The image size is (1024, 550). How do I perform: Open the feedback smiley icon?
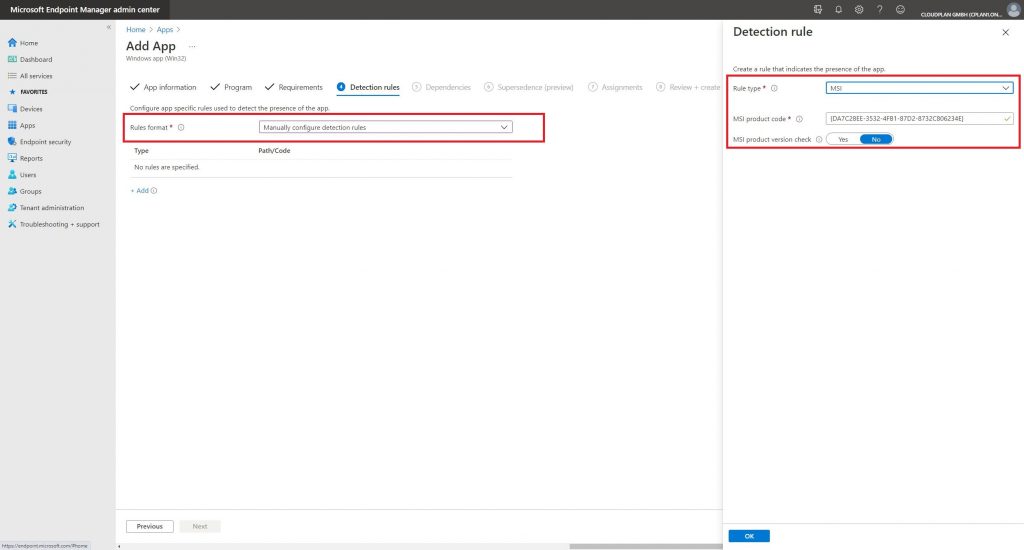tap(901, 10)
